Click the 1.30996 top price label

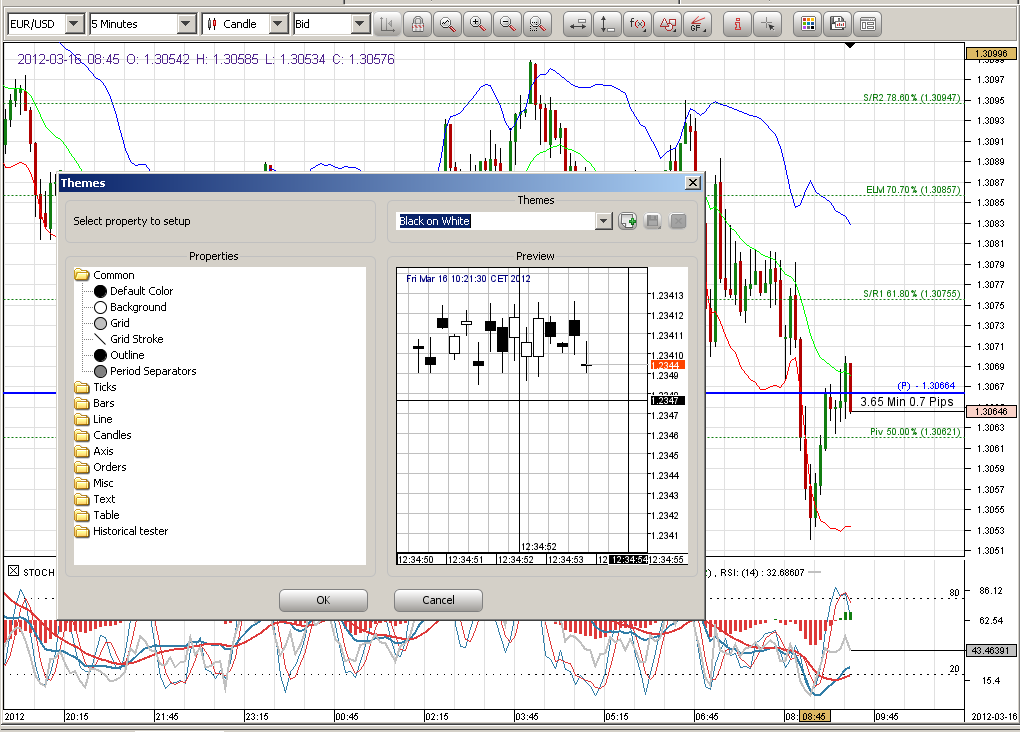[x=990, y=53]
